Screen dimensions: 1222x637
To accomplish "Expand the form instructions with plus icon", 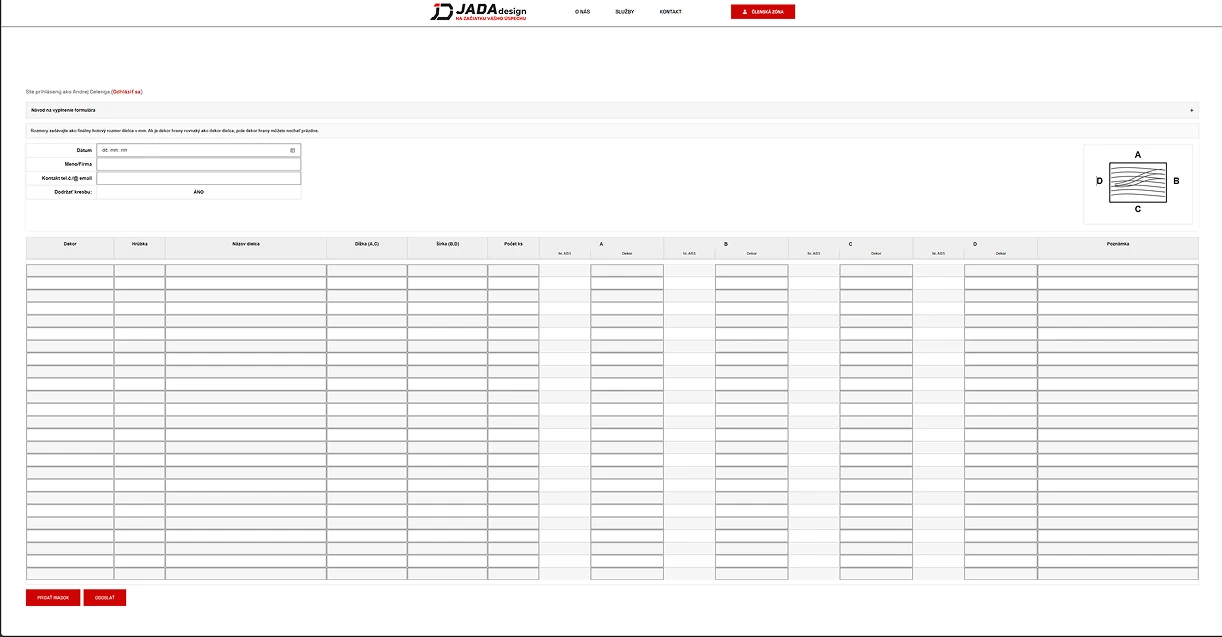I will point(1191,110).
